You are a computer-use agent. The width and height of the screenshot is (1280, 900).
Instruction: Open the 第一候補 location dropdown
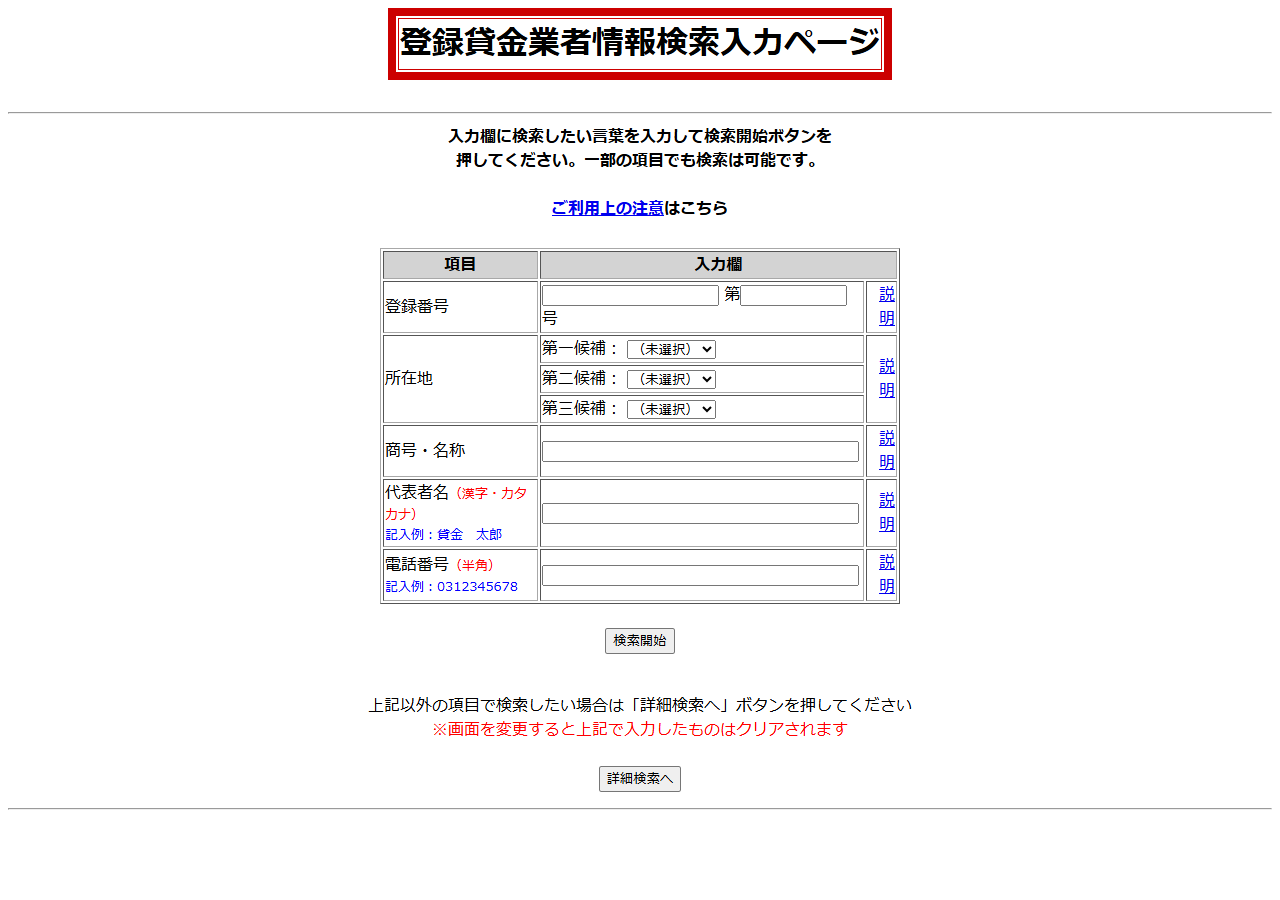(x=671, y=349)
